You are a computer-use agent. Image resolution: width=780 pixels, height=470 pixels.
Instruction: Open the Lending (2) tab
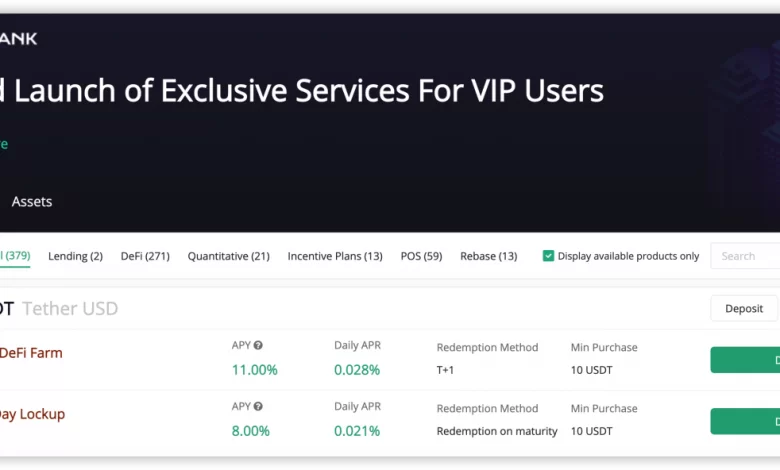(x=75, y=256)
